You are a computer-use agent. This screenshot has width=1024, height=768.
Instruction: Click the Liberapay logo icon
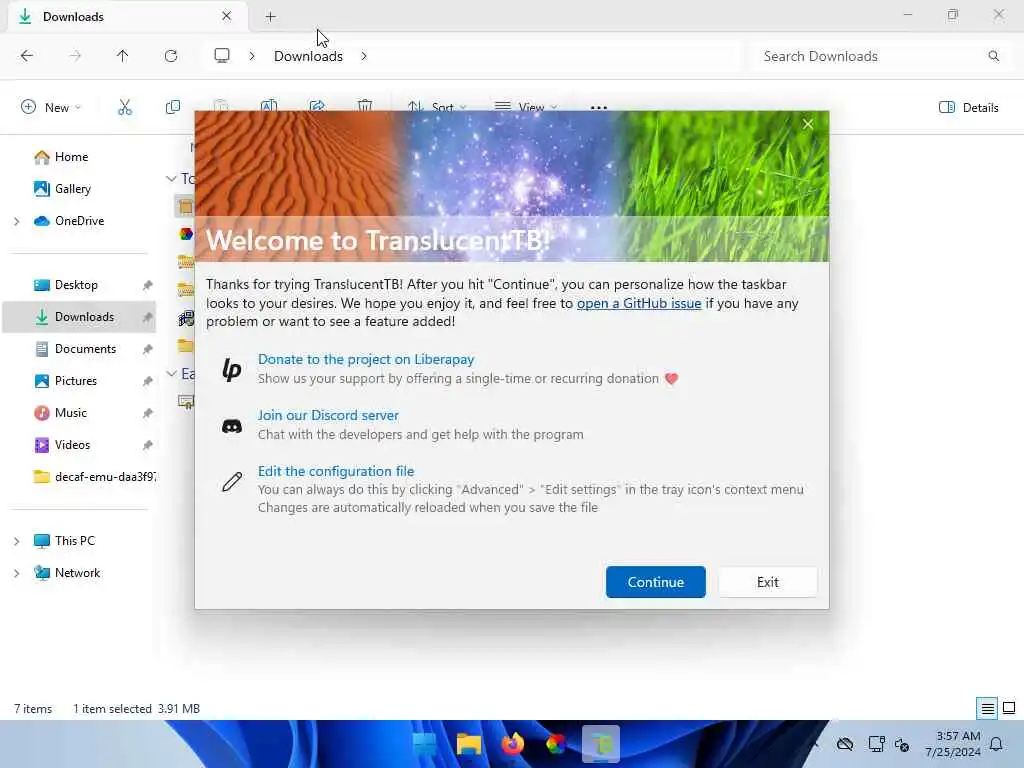click(x=232, y=370)
